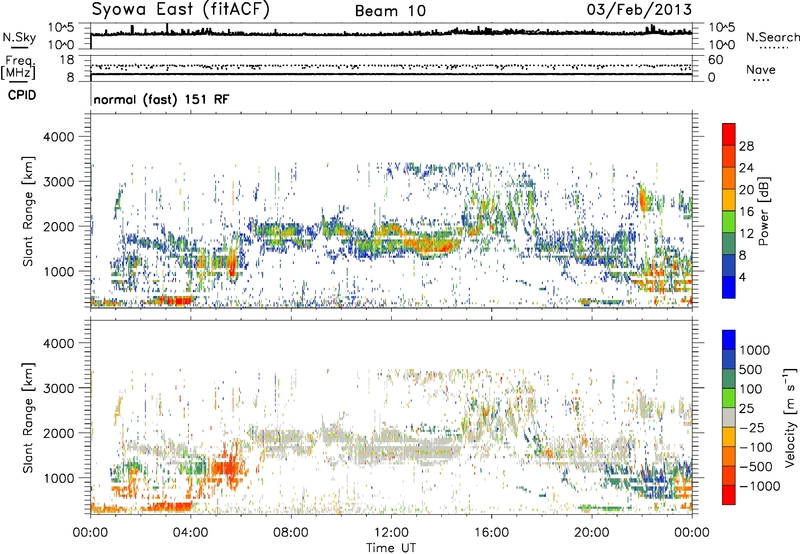Click the '12:00' time tick label
The height and width of the screenshot is (554, 800).
tap(391, 533)
